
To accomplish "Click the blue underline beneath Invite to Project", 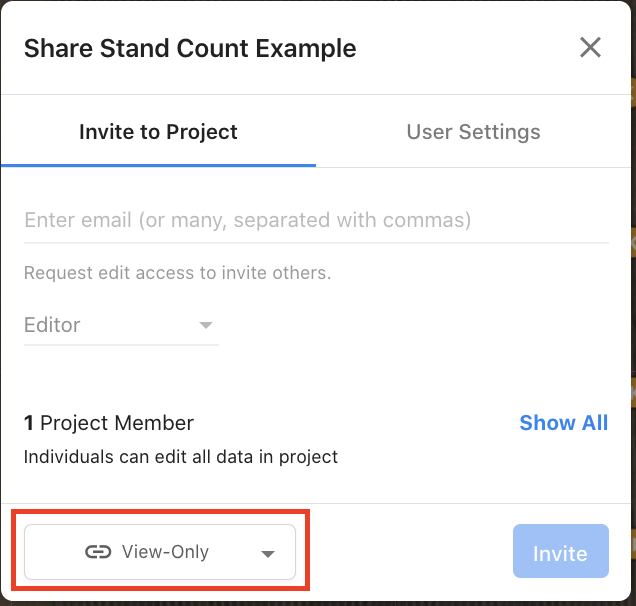I will point(158,165).
